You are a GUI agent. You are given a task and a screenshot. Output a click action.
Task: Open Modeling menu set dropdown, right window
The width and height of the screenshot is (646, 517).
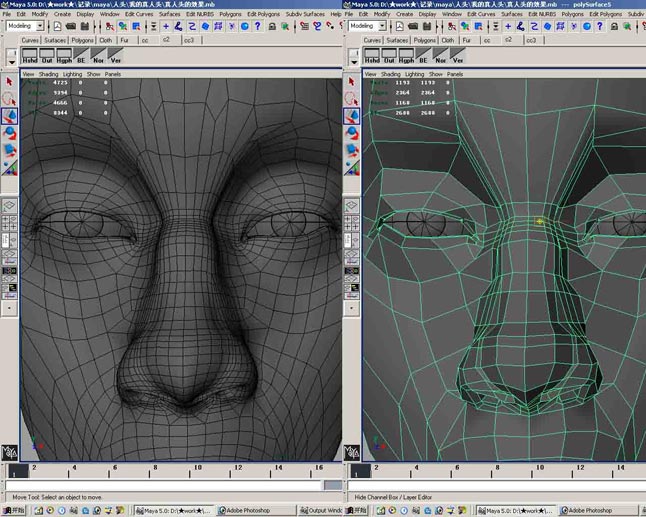[367, 26]
